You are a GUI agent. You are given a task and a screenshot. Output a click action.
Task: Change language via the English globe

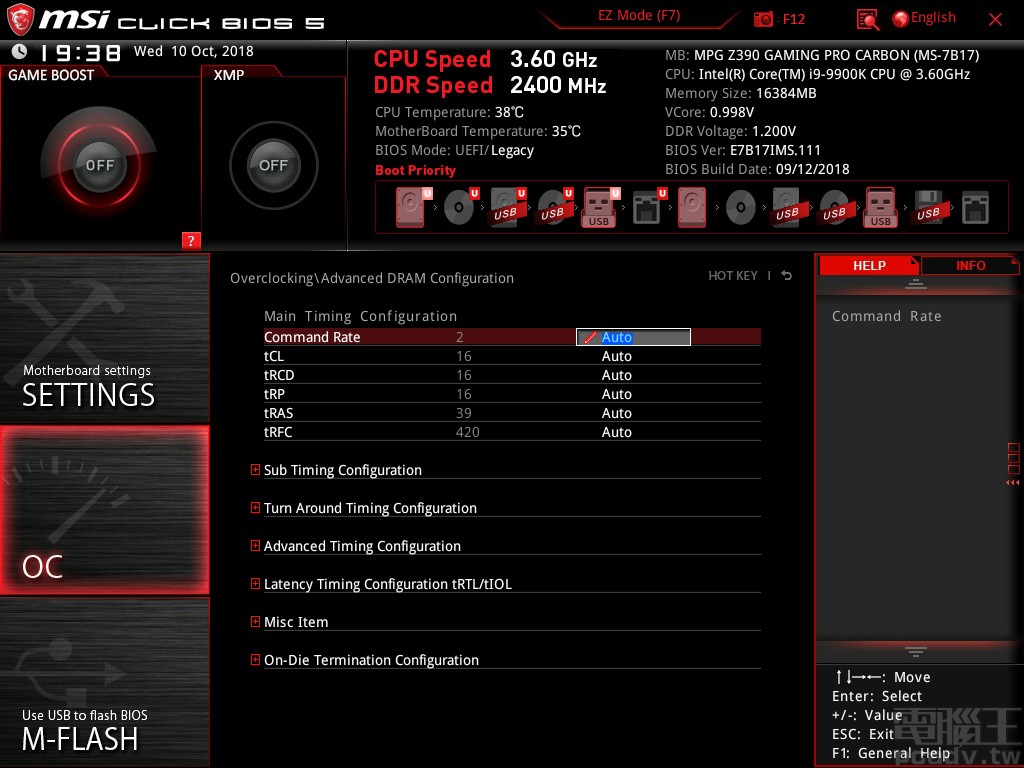924,18
